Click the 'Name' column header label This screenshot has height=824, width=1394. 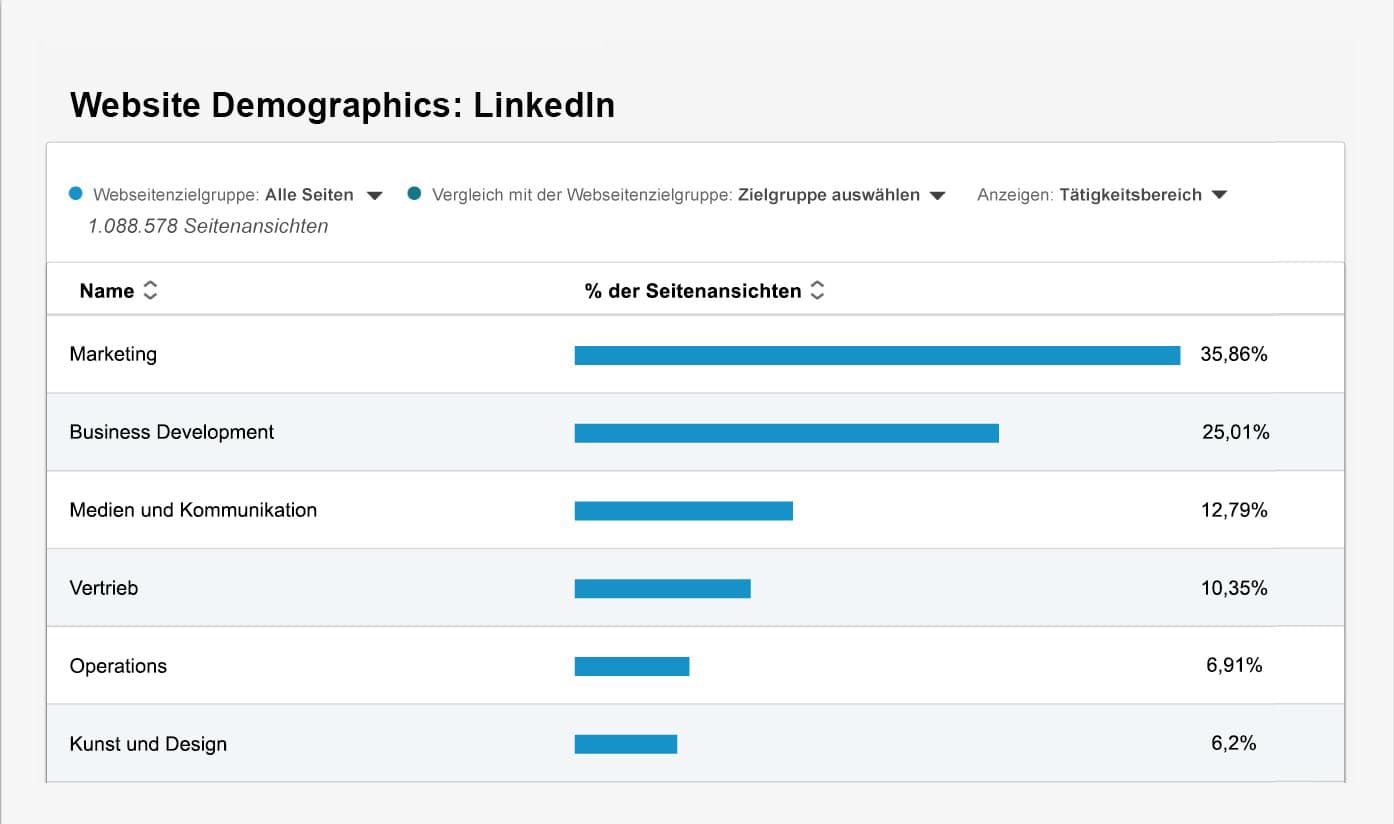click(x=107, y=291)
